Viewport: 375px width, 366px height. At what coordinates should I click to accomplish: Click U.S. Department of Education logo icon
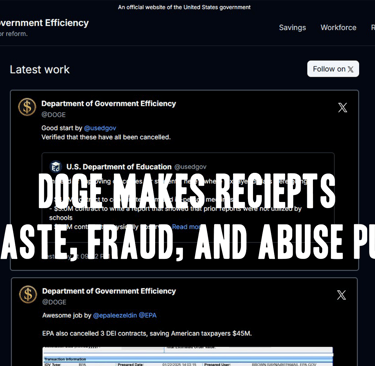(x=56, y=167)
